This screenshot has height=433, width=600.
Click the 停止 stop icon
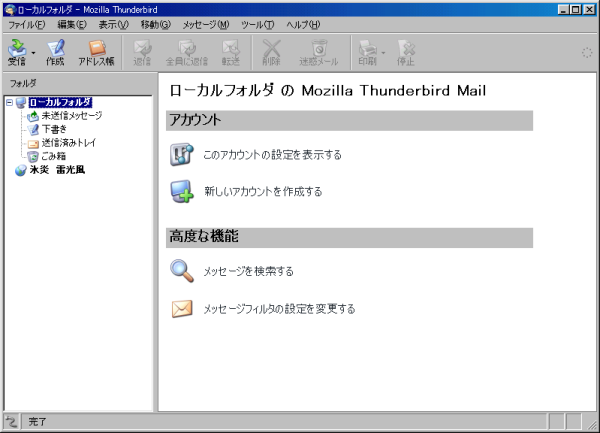pyautogui.click(x=406, y=52)
